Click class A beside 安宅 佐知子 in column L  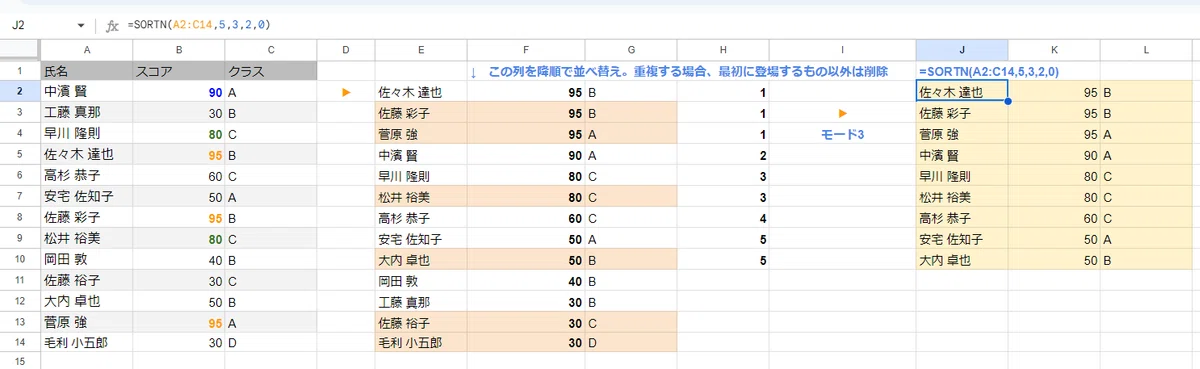click(x=1147, y=239)
